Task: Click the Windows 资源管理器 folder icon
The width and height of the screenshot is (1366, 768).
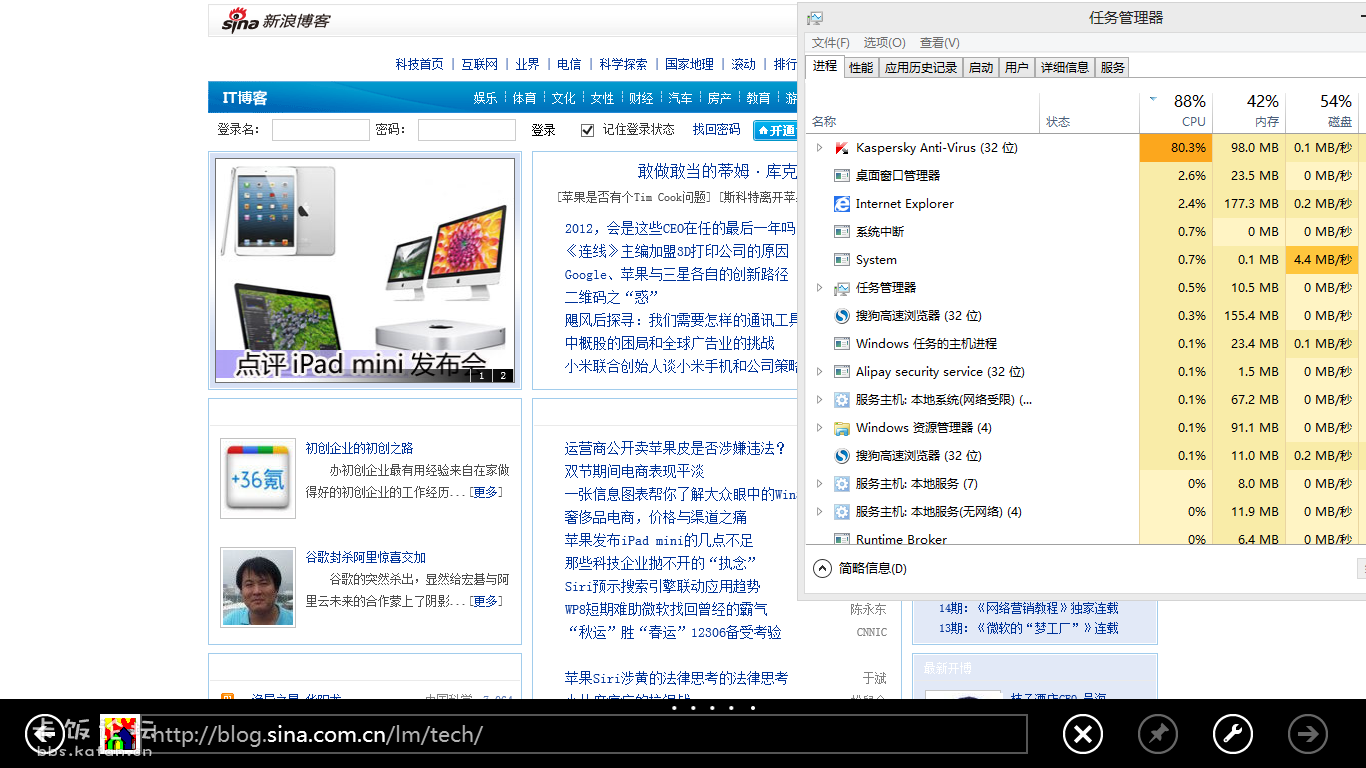Action: (x=842, y=428)
